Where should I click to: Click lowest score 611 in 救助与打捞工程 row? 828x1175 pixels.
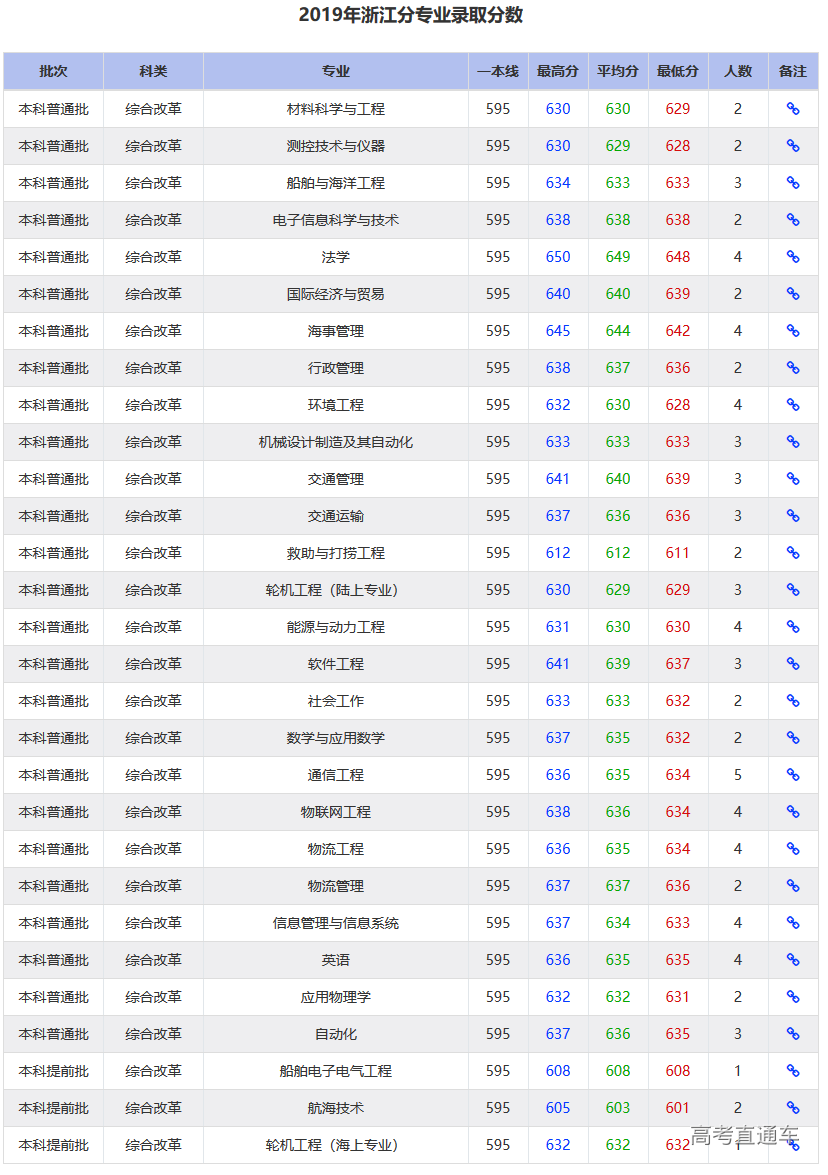pyautogui.click(x=678, y=553)
